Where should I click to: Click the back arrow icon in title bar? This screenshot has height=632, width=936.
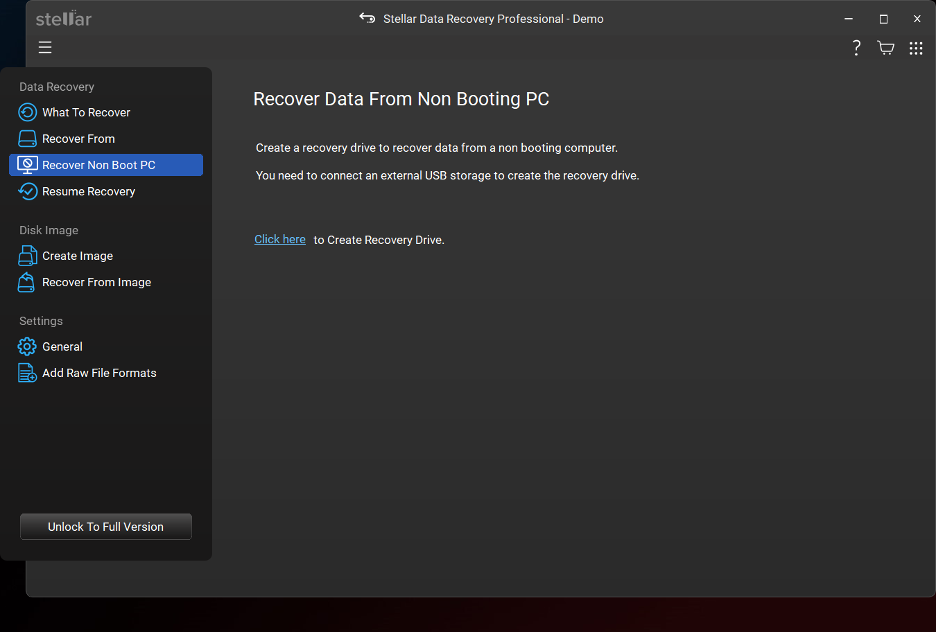[367, 18]
